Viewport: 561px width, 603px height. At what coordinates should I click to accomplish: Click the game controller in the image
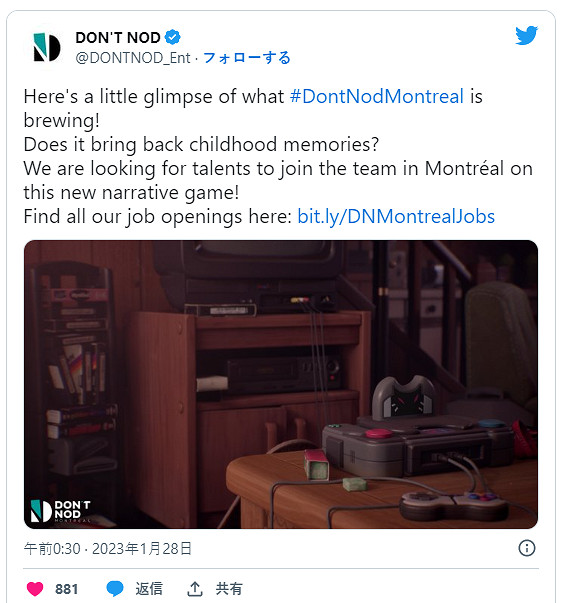pos(454,505)
